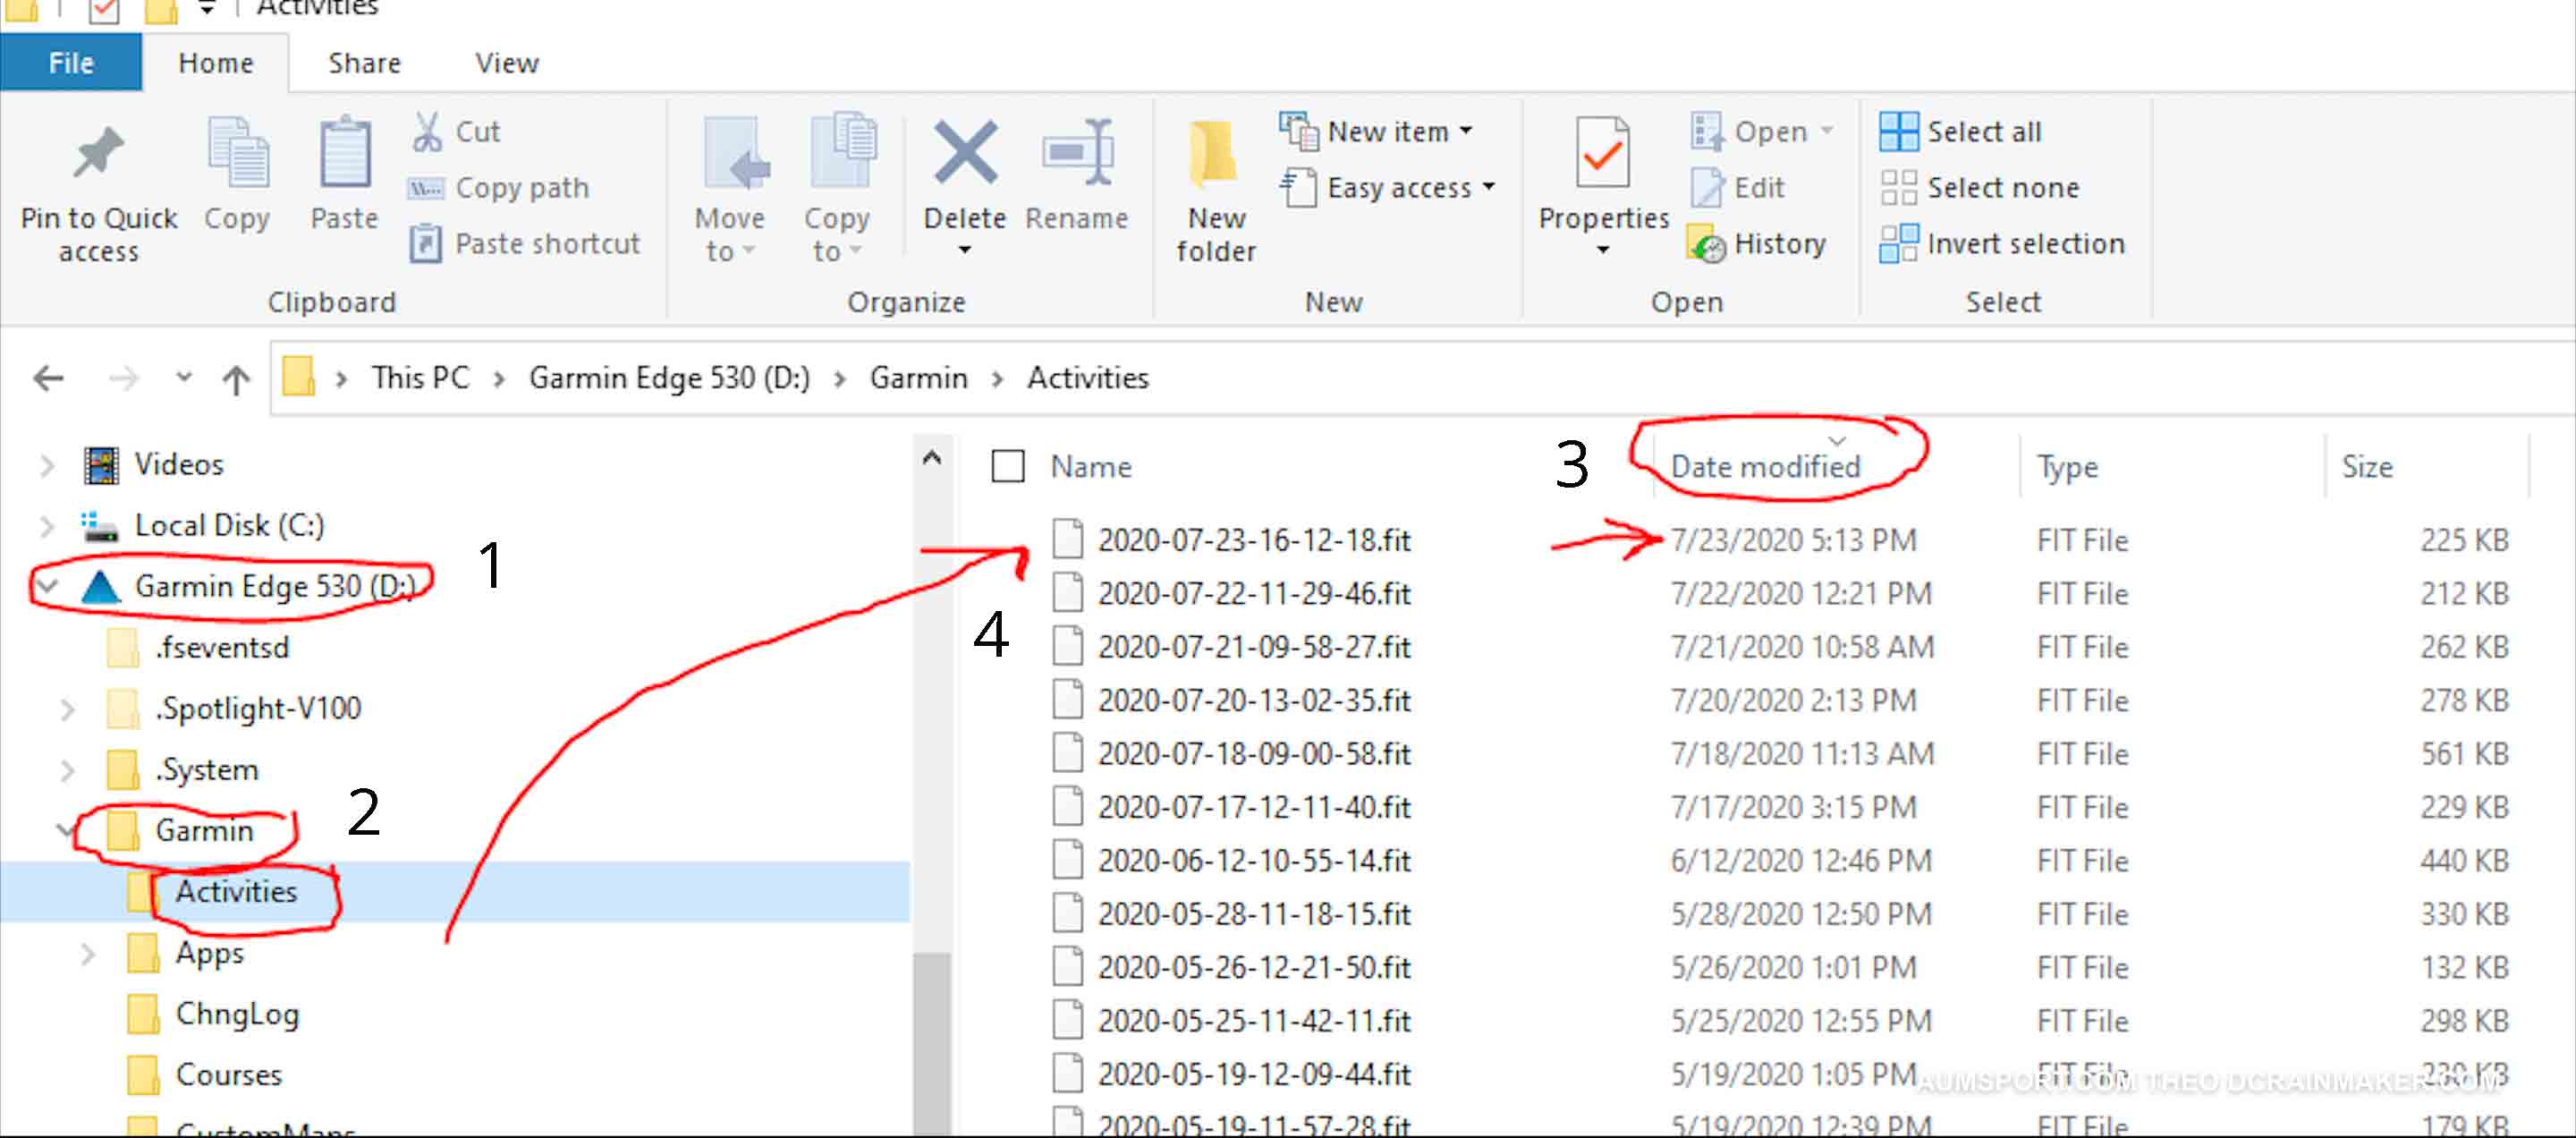Viewport: 2576px width, 1138px height.
Task: Click Garmin Edge 530 (D:) breadcrumb
Action: point(669,378)
